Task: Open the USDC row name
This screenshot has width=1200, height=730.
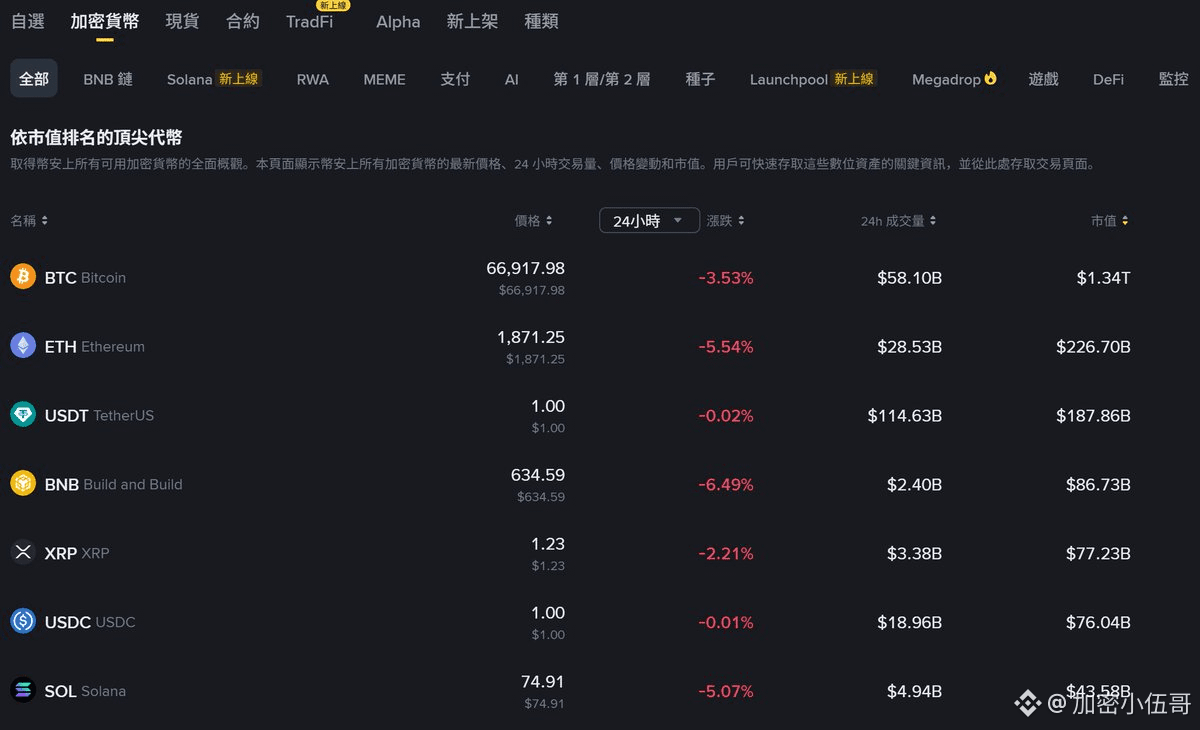Action: point(90,622)
